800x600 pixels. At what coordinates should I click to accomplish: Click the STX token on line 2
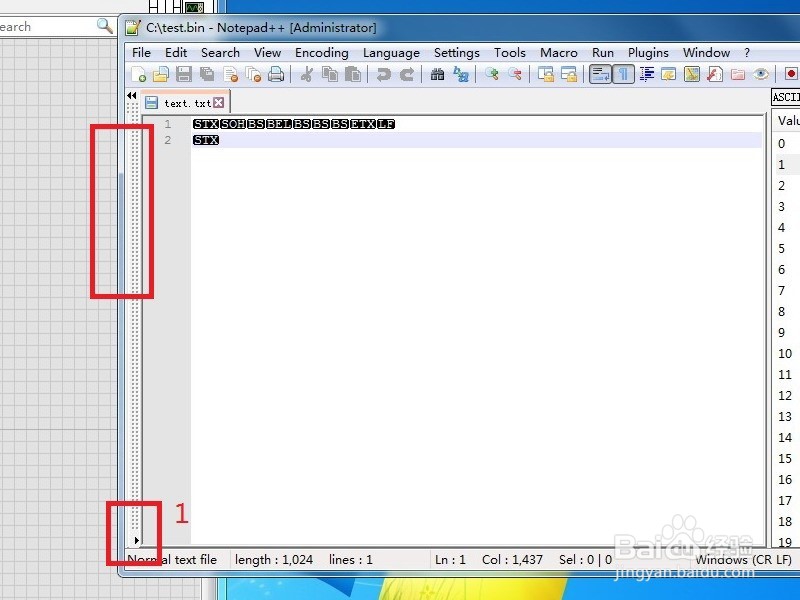pyautogui.click(x=206, y=140)
